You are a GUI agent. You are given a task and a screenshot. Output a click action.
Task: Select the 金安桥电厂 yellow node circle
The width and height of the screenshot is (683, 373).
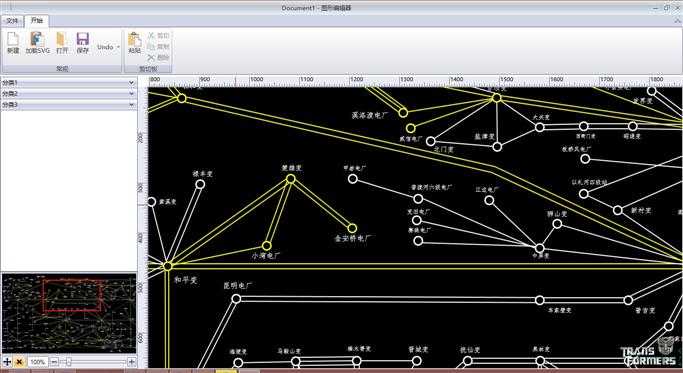click(352, 228)
